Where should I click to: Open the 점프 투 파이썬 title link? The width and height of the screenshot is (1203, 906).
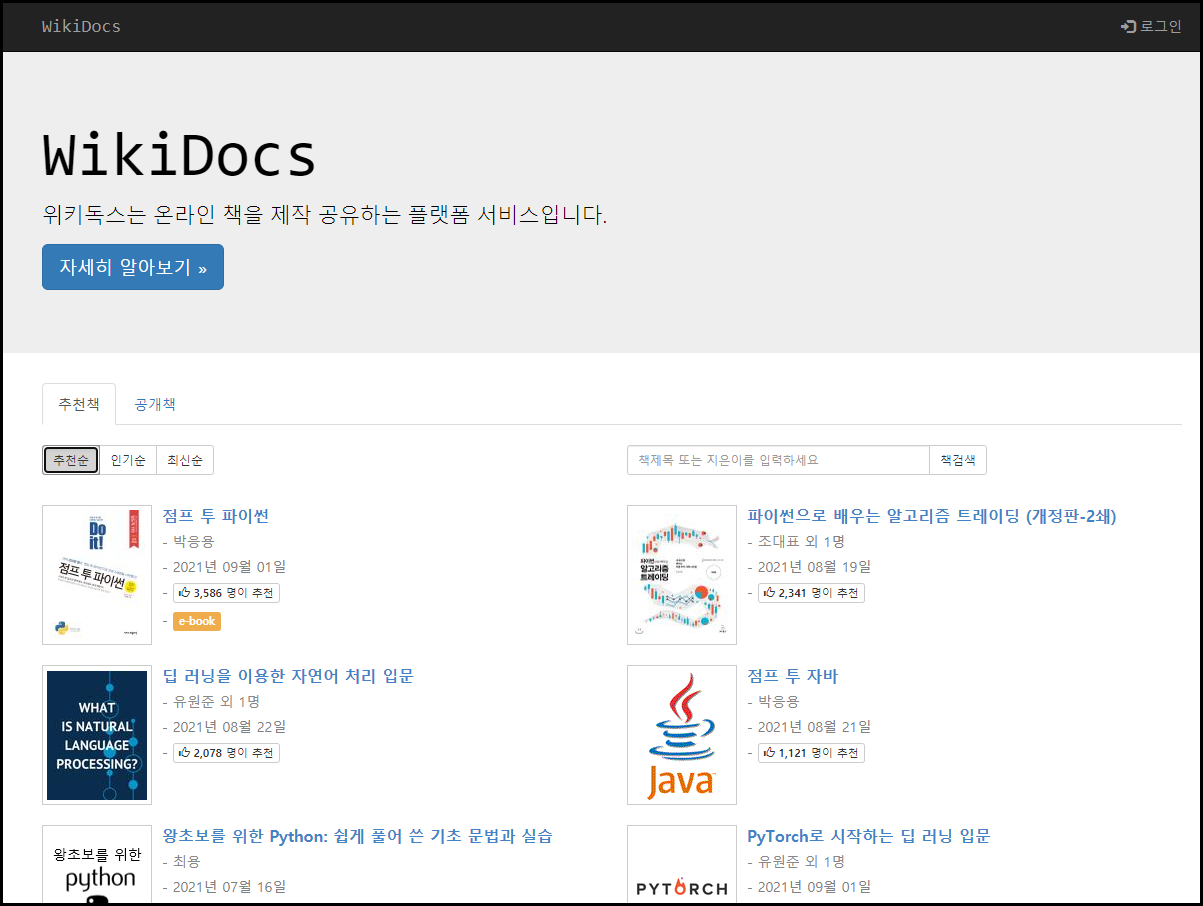click(216, 516)
